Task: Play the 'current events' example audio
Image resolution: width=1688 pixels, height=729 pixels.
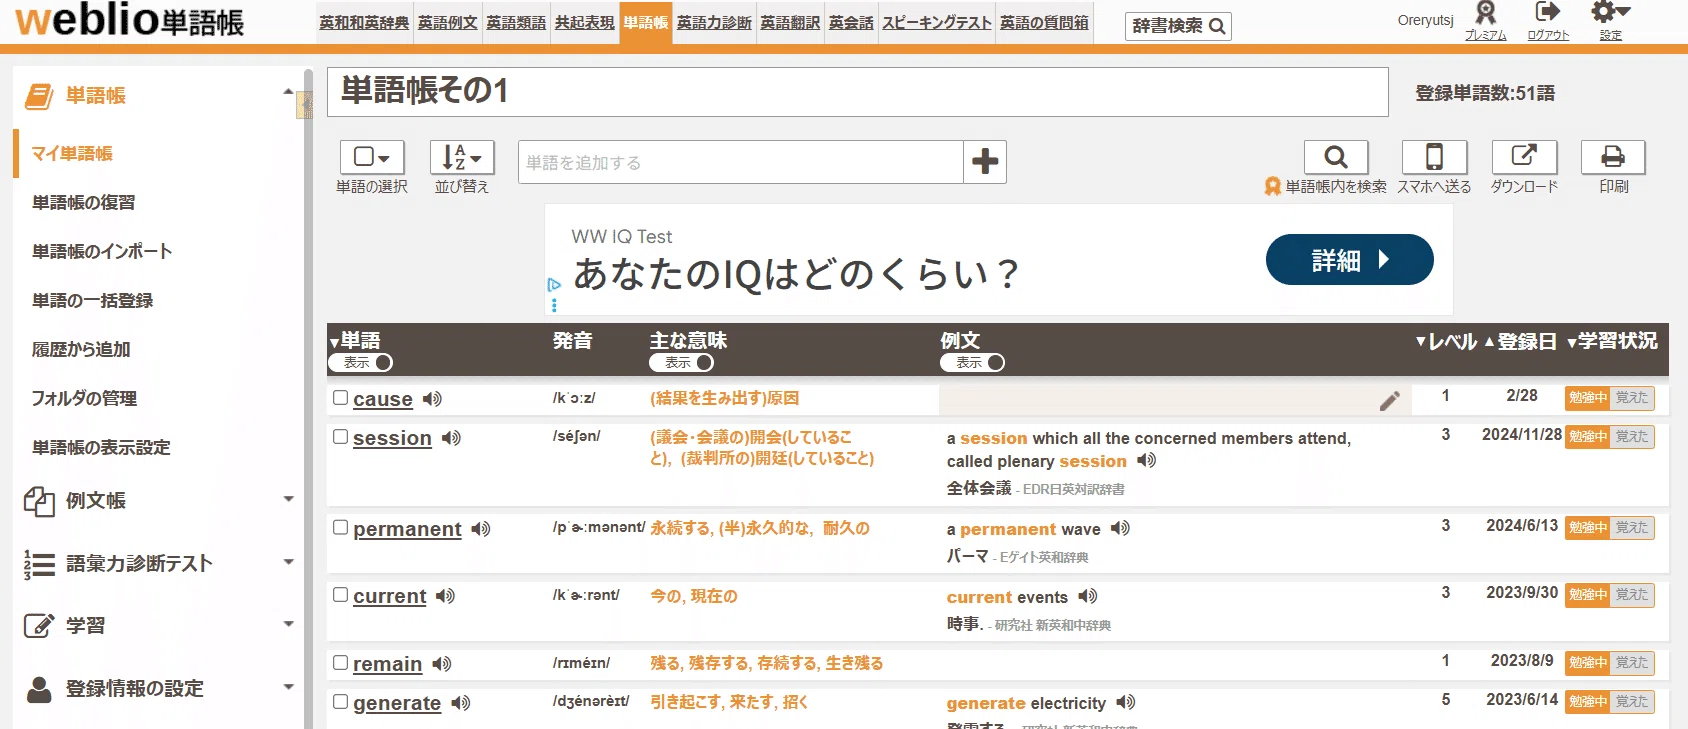Action: coord(1088,596)
